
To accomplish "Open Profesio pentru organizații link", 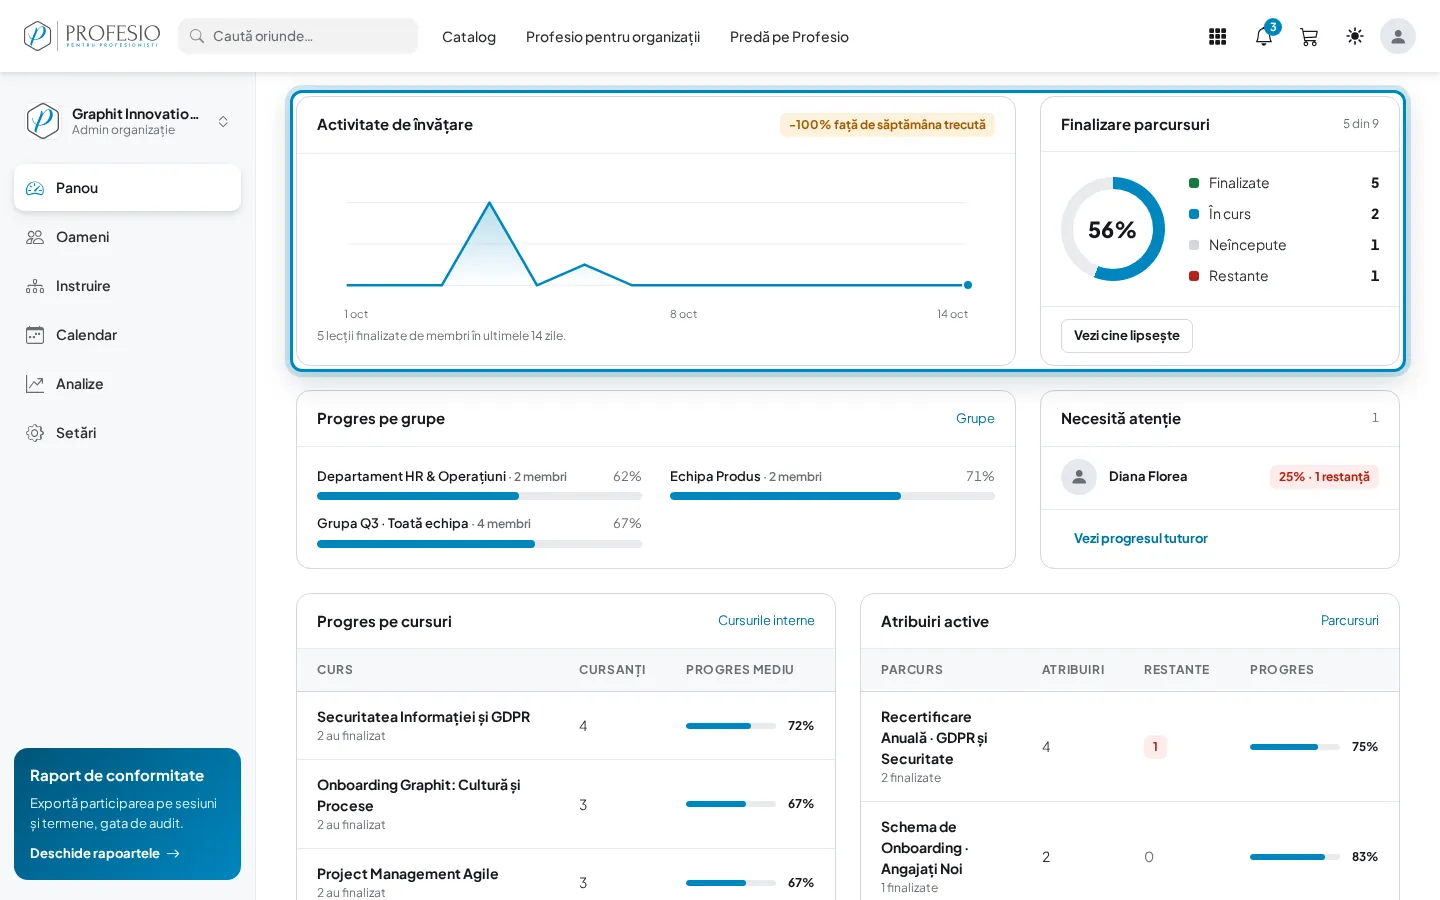I will pyautogui.click(x=613, y=37).
